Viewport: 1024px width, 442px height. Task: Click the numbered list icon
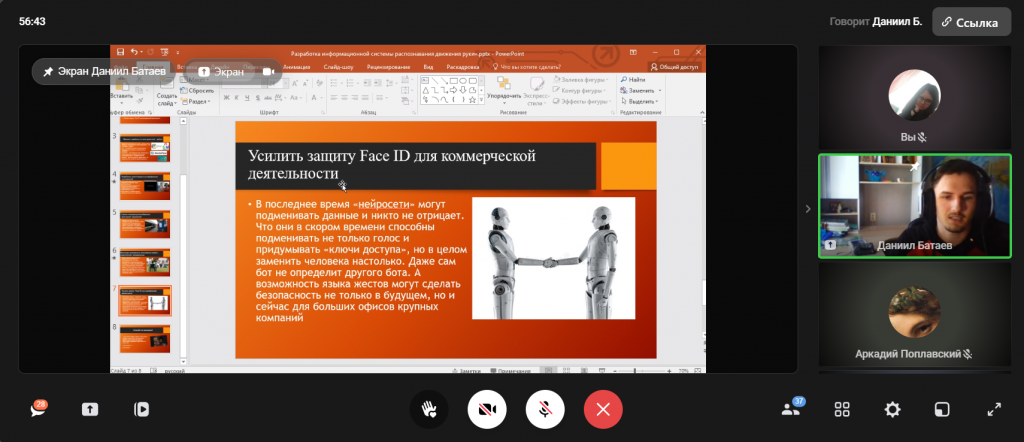pos(350,82)
